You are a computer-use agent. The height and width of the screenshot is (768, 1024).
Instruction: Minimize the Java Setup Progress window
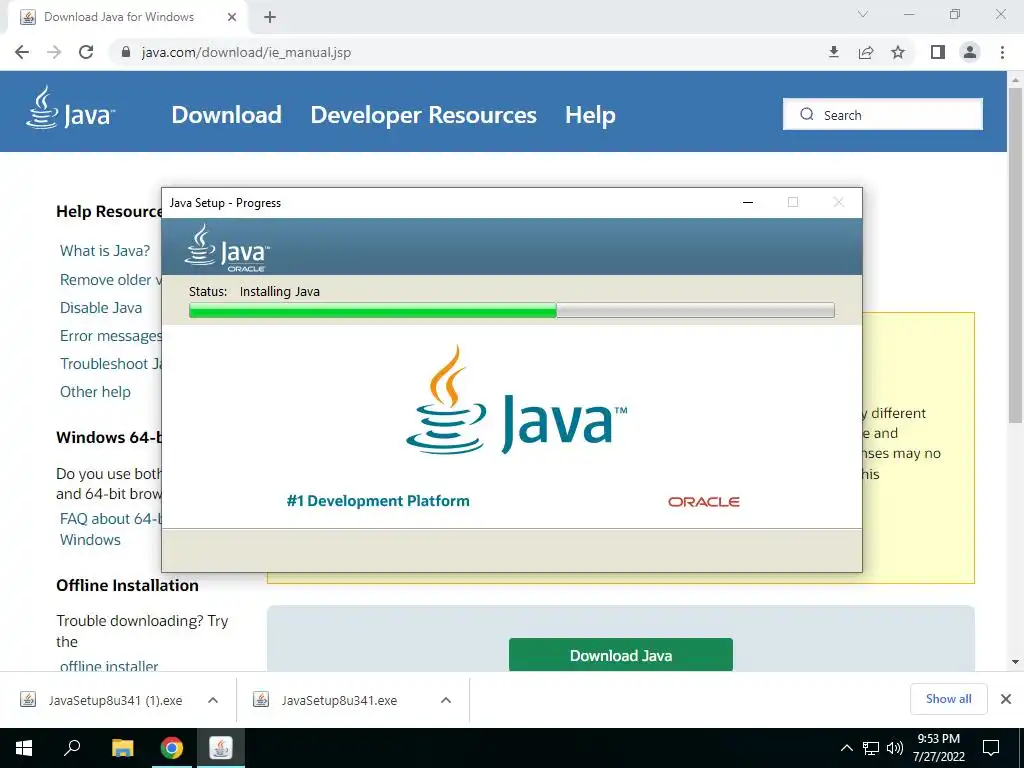coord(748,202)
